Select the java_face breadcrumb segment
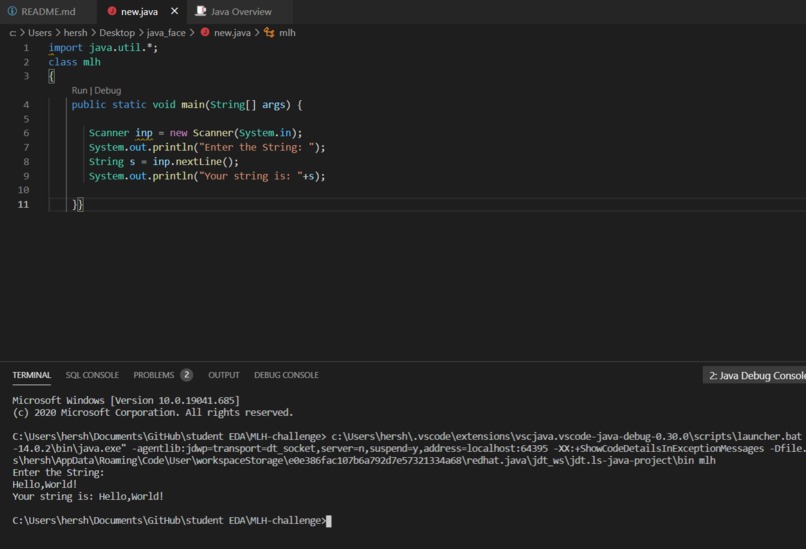The height and width of the screenshot is (549, 806). click(166, 32)
